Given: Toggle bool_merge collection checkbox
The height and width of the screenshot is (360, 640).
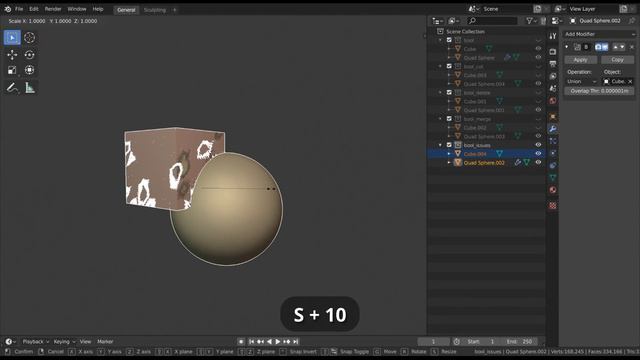Looking at the screenshot, I should 449,119.
